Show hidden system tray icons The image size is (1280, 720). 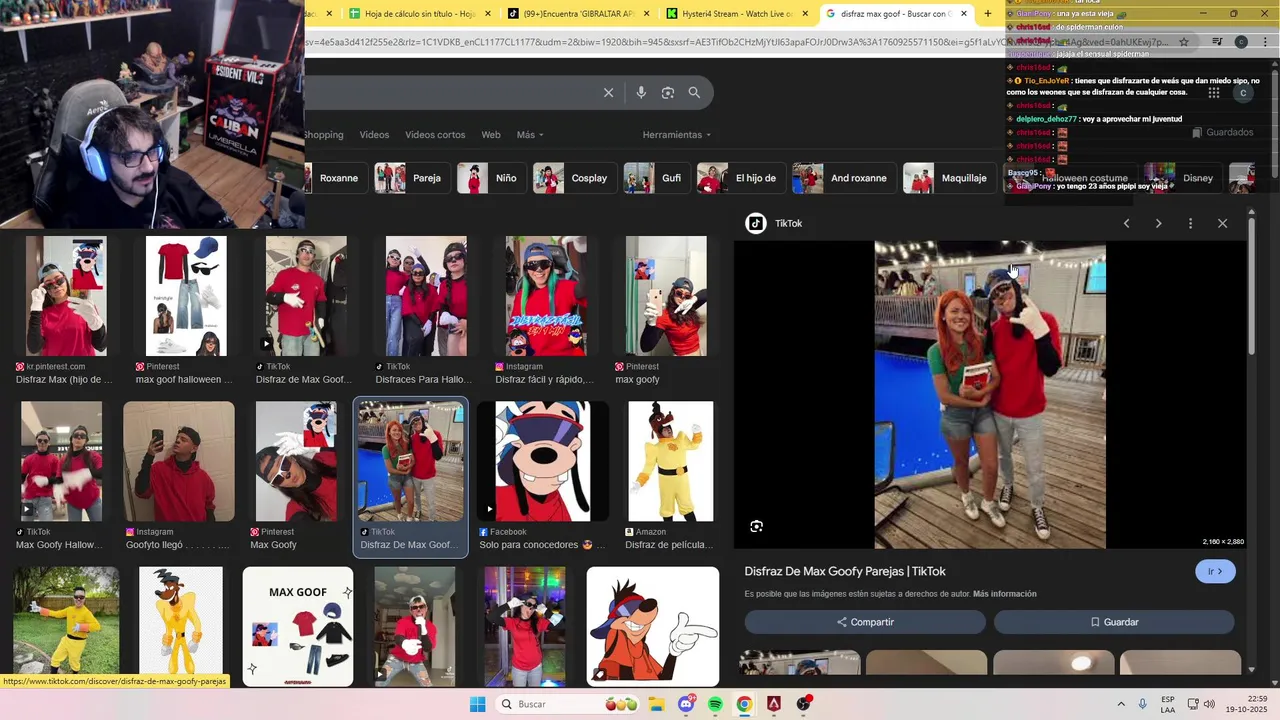pos(1121,704)
